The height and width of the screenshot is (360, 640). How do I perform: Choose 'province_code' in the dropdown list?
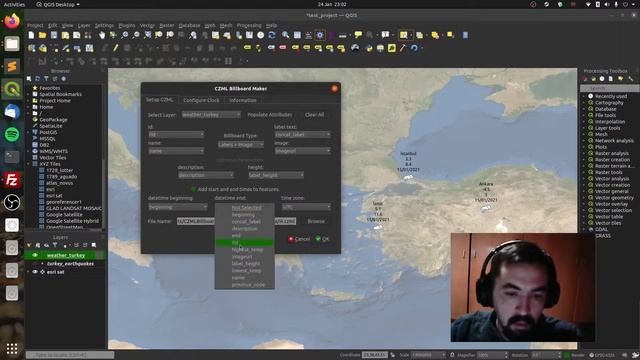pos(244,284)
